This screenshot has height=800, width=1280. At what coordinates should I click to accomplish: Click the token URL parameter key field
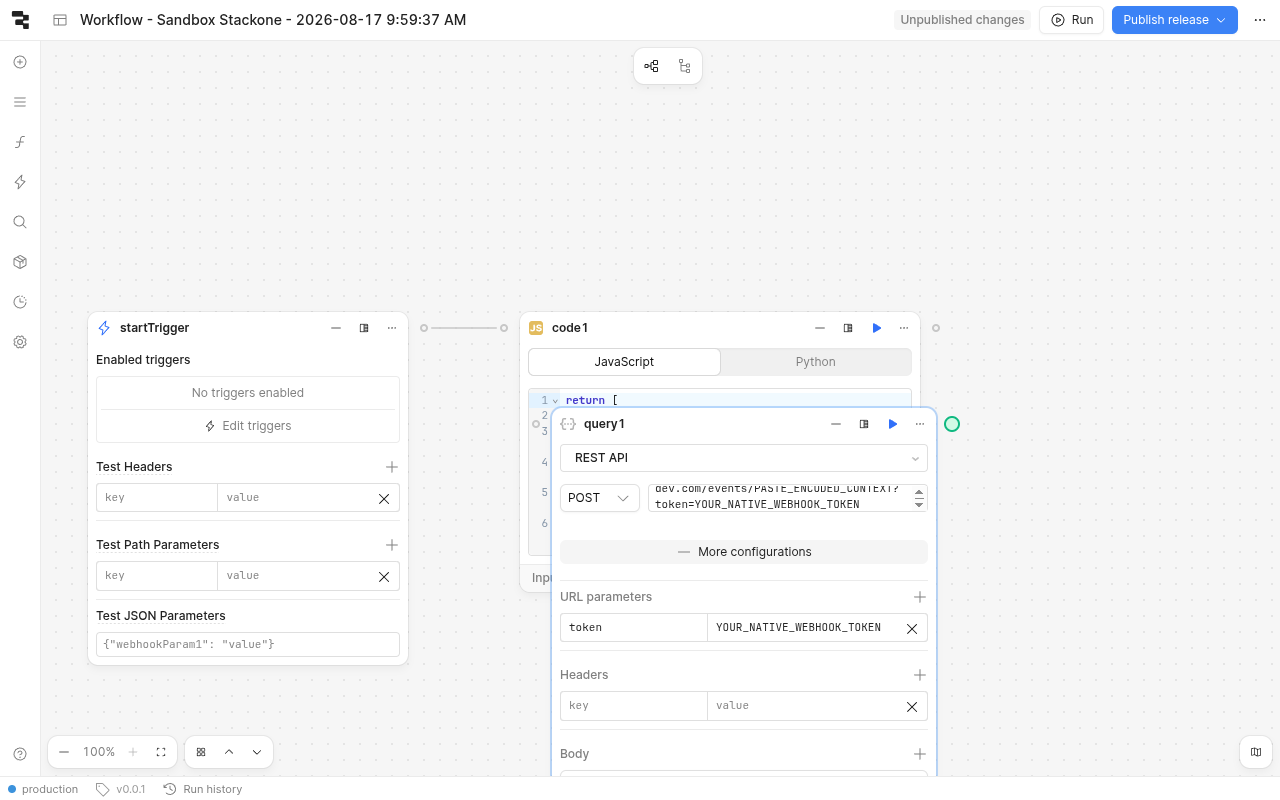point(634,628)
